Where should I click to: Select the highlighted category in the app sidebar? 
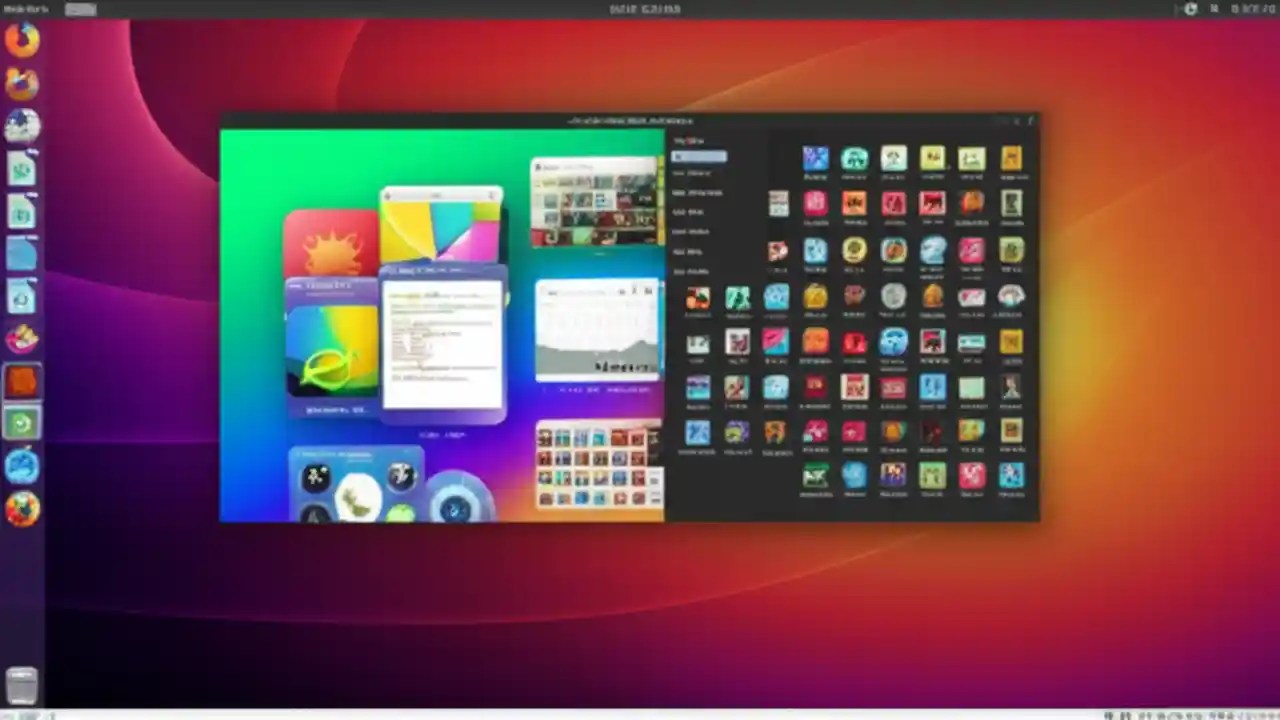[x=700, y=157]
